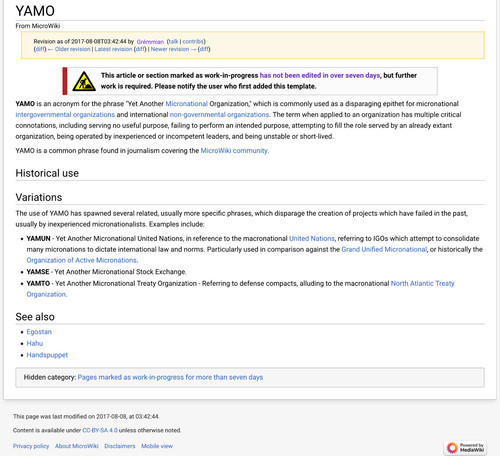Click 'From MicroWiki' subtitle text

click(x=38, y=26)
